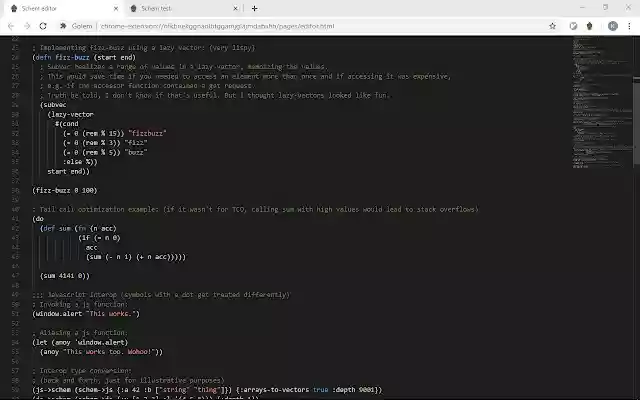Viewport: 640px width, 400px height.
Task: Click the editor's vertical scrollbar thumb
Action: pyautogui.click(x=636, y=121)
